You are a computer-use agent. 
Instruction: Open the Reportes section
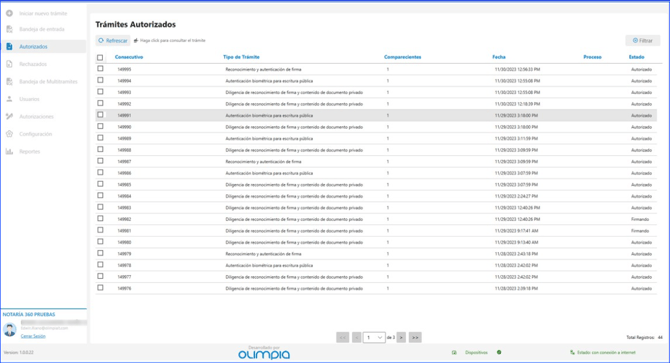pyautogui.click(x=29, y=151)
